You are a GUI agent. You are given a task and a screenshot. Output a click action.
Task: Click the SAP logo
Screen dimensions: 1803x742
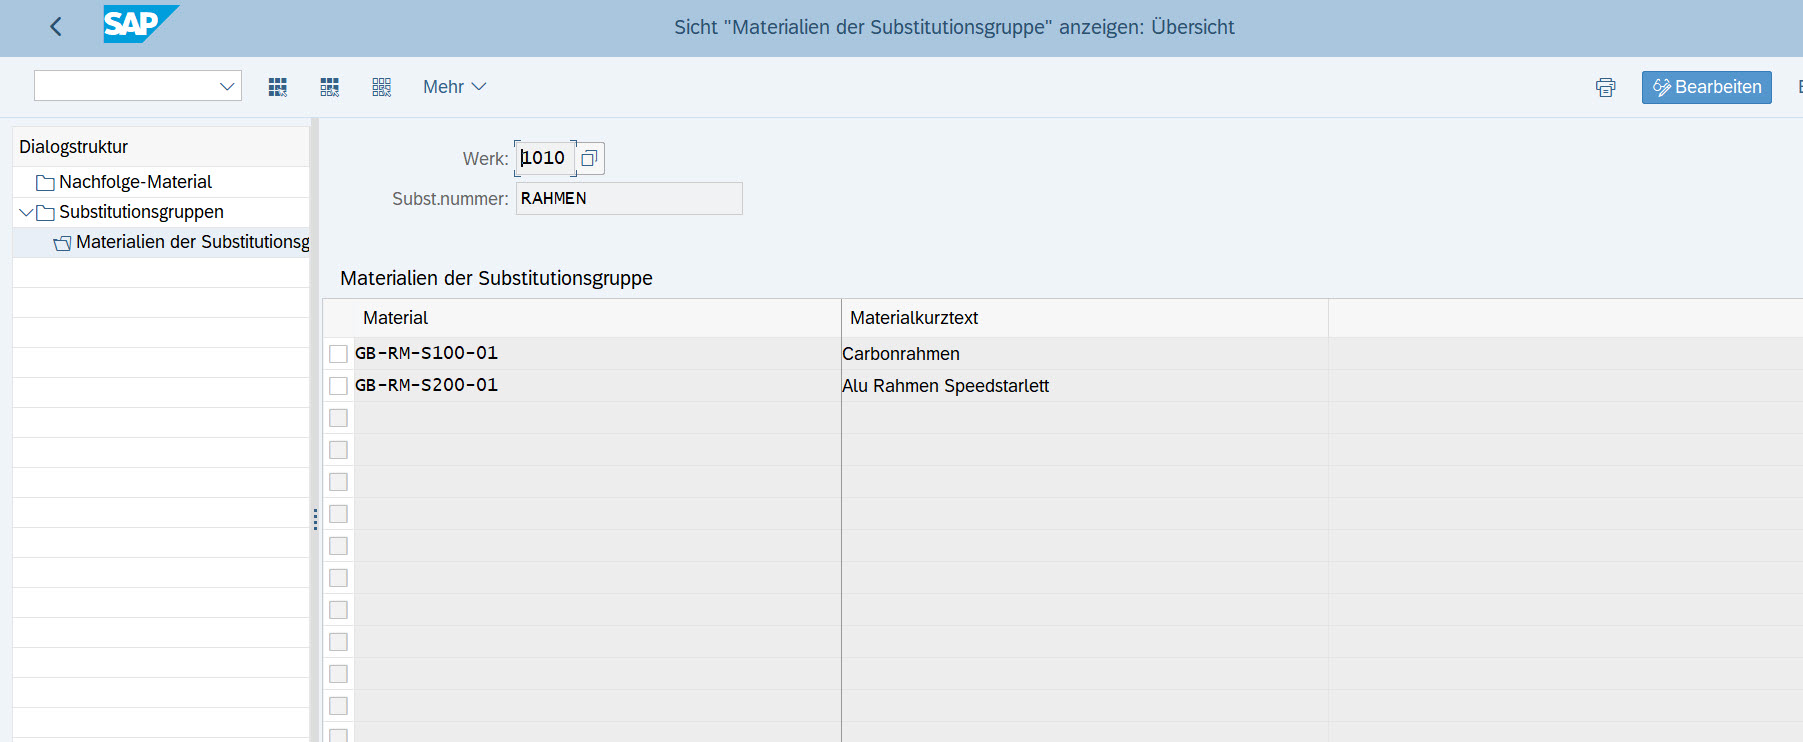tap(139, 24)
